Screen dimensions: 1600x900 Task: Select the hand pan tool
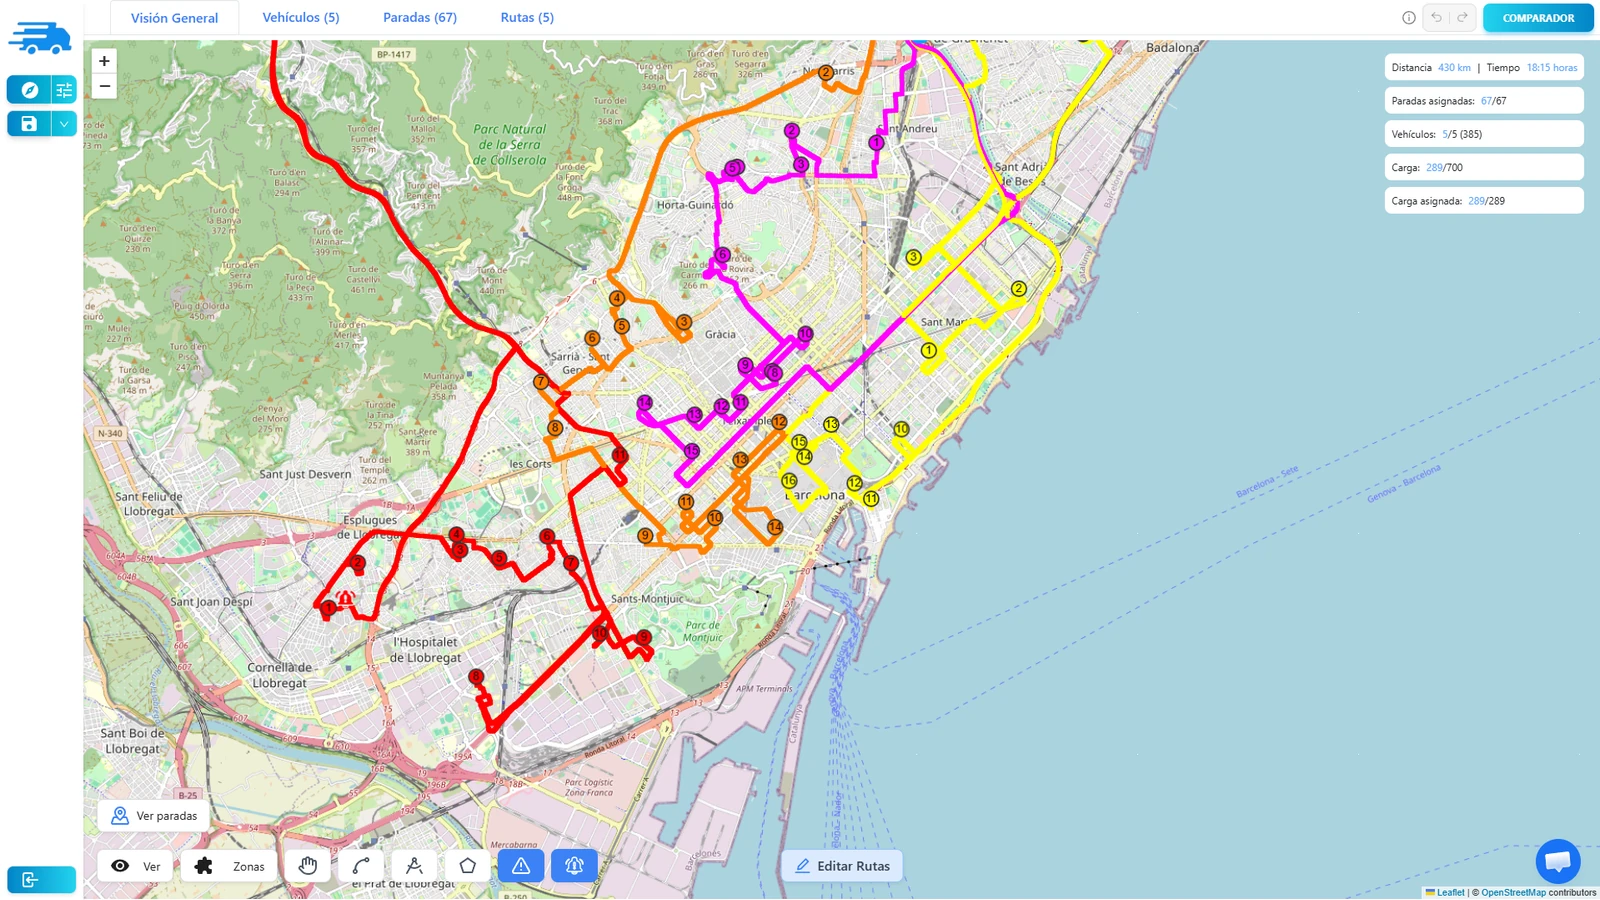point(307,866)
